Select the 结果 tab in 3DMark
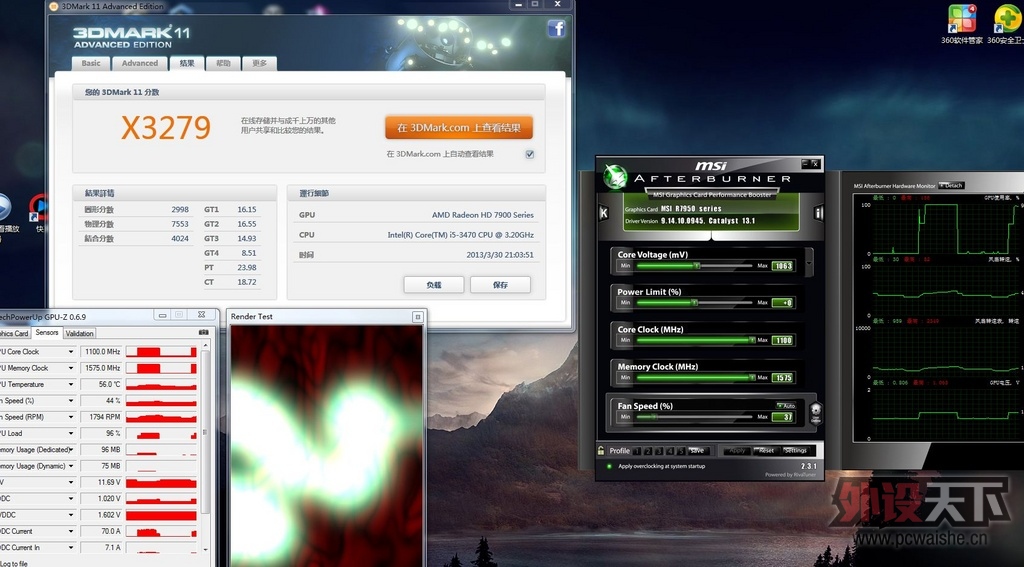Viewport: 1024px width, 567px height. tap(187, 63)
